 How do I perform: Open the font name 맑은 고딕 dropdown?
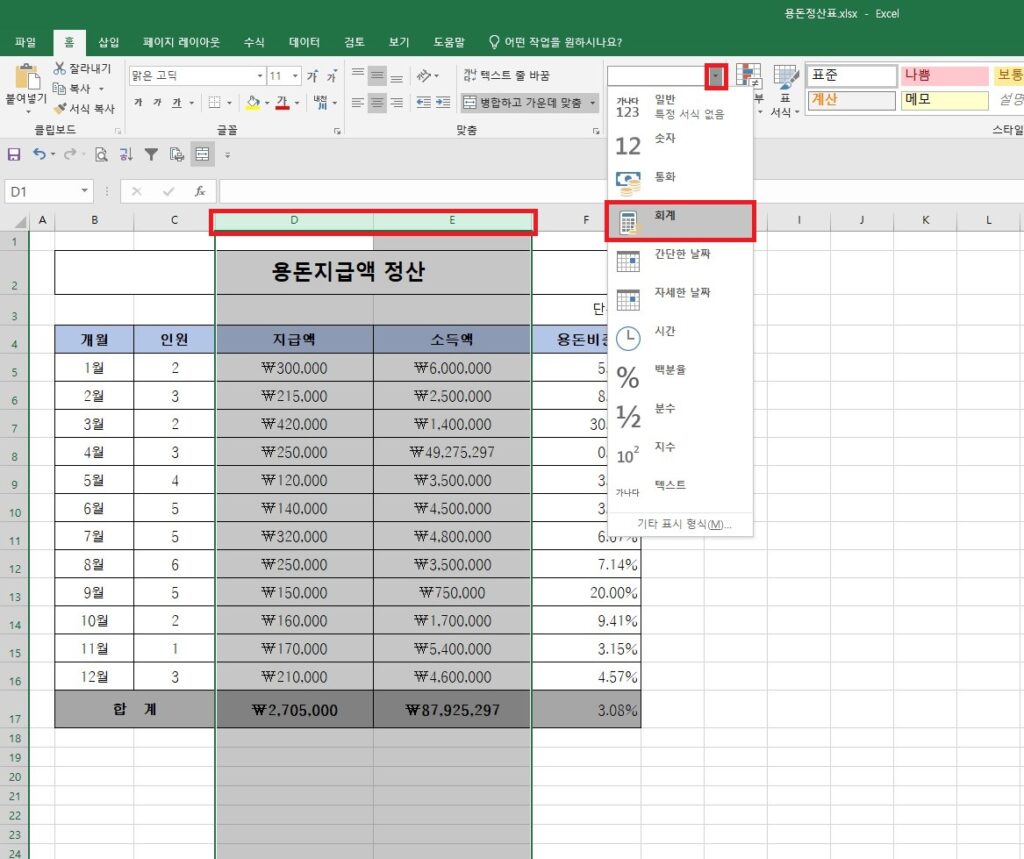click(x=260, y=76)
